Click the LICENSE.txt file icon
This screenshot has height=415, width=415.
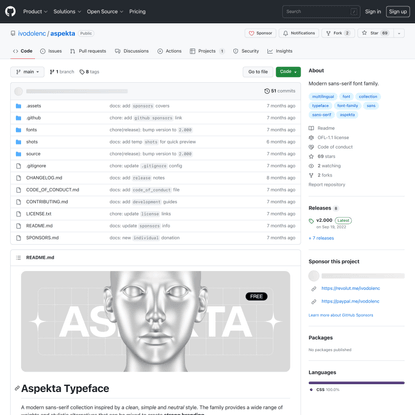(19, 214)
